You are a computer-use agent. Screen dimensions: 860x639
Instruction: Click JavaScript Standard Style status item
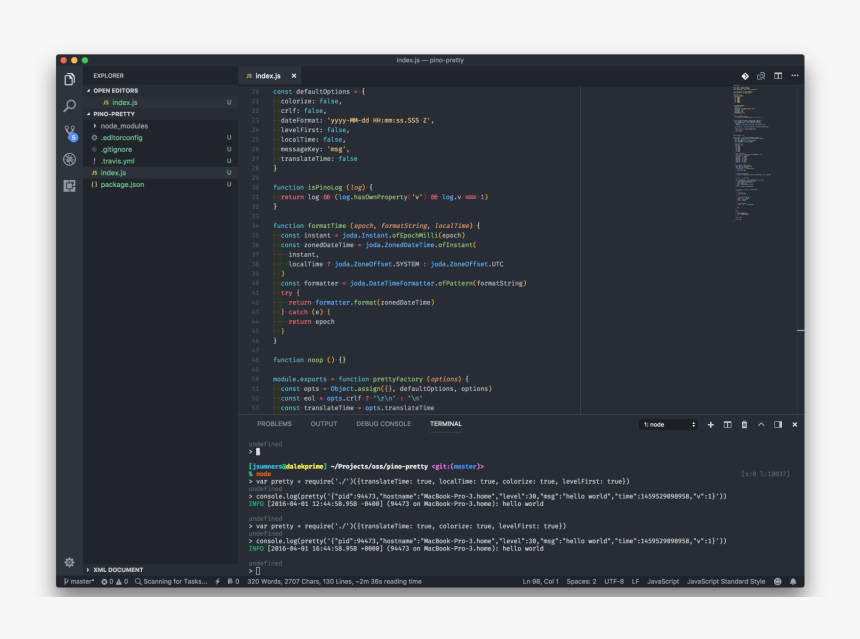click(x=726, y=581)
